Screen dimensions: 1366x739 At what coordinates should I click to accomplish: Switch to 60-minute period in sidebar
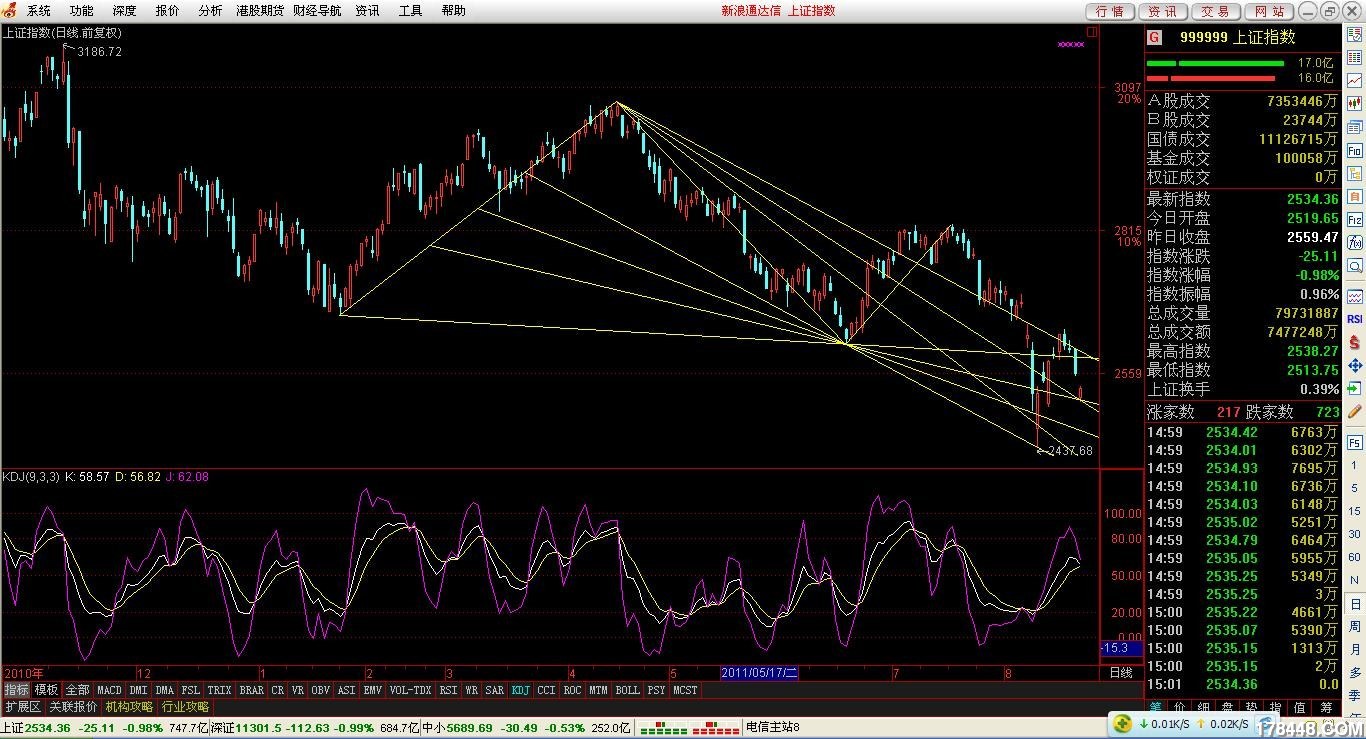click(1354, 555)
